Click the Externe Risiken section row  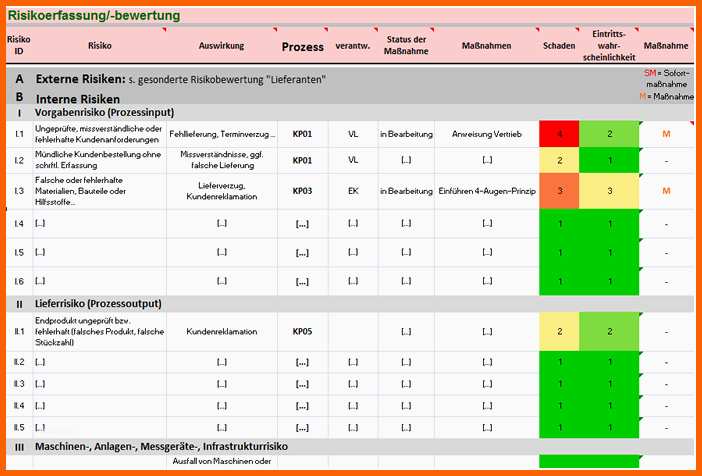[180, 78]
